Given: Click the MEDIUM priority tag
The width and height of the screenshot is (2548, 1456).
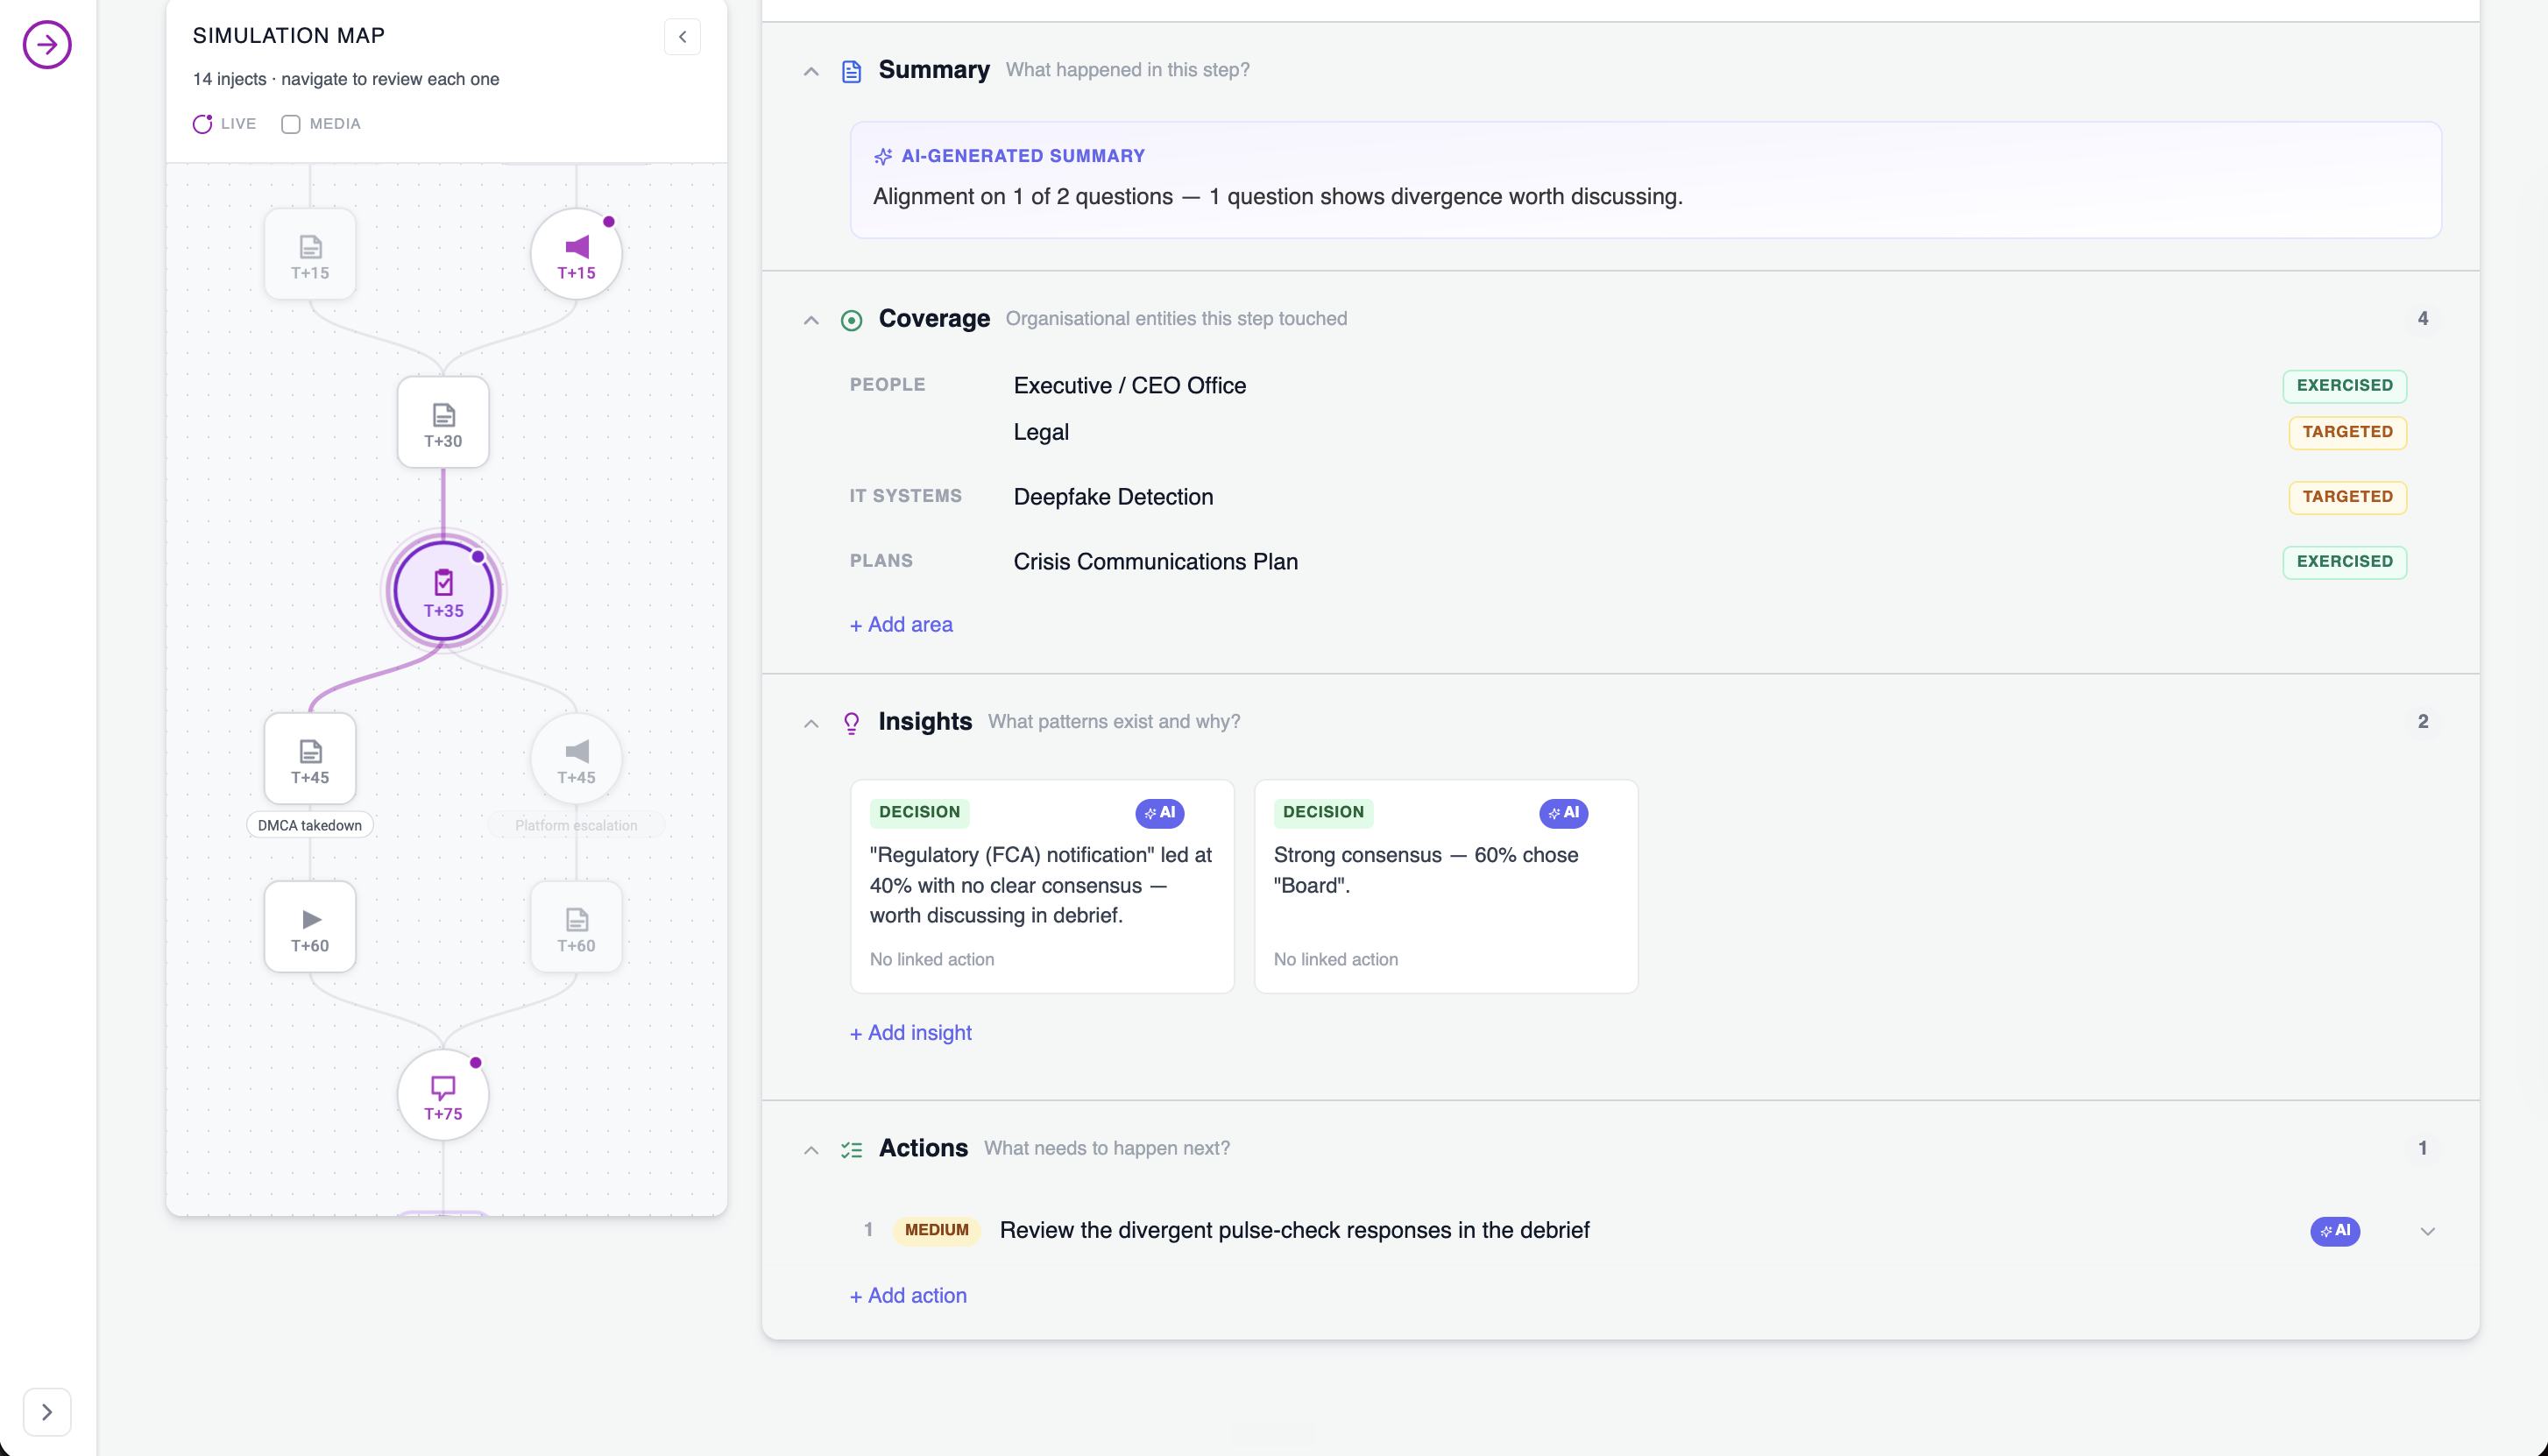Looking at the screenshot, I should tap(937, 1231).
